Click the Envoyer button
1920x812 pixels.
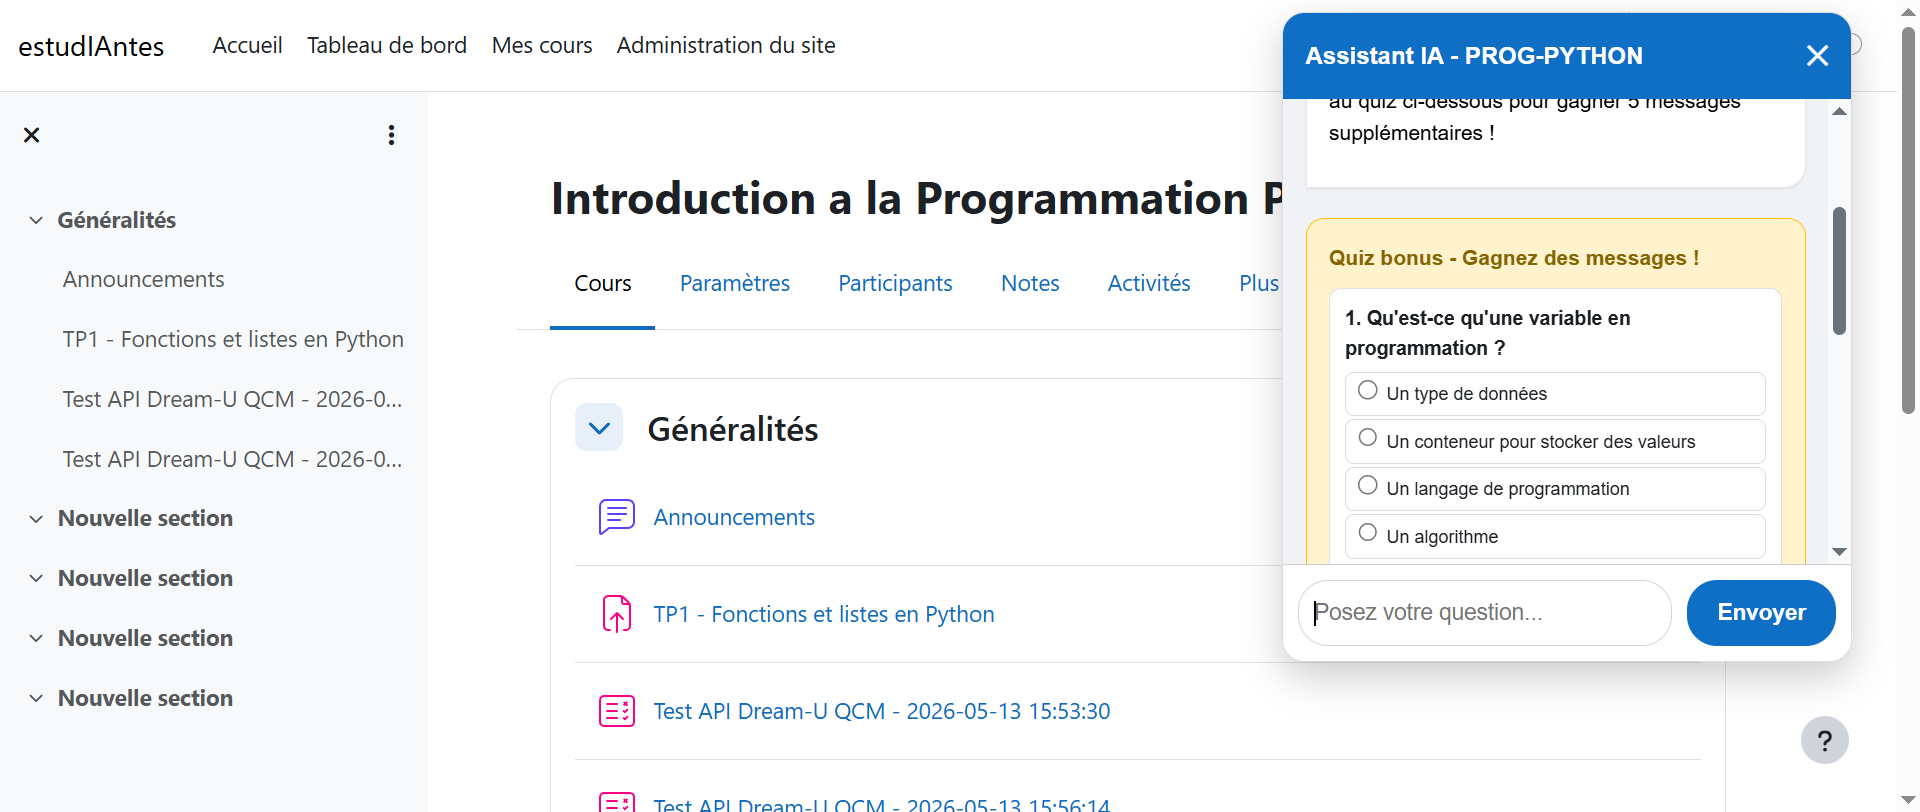[1761, 613]
